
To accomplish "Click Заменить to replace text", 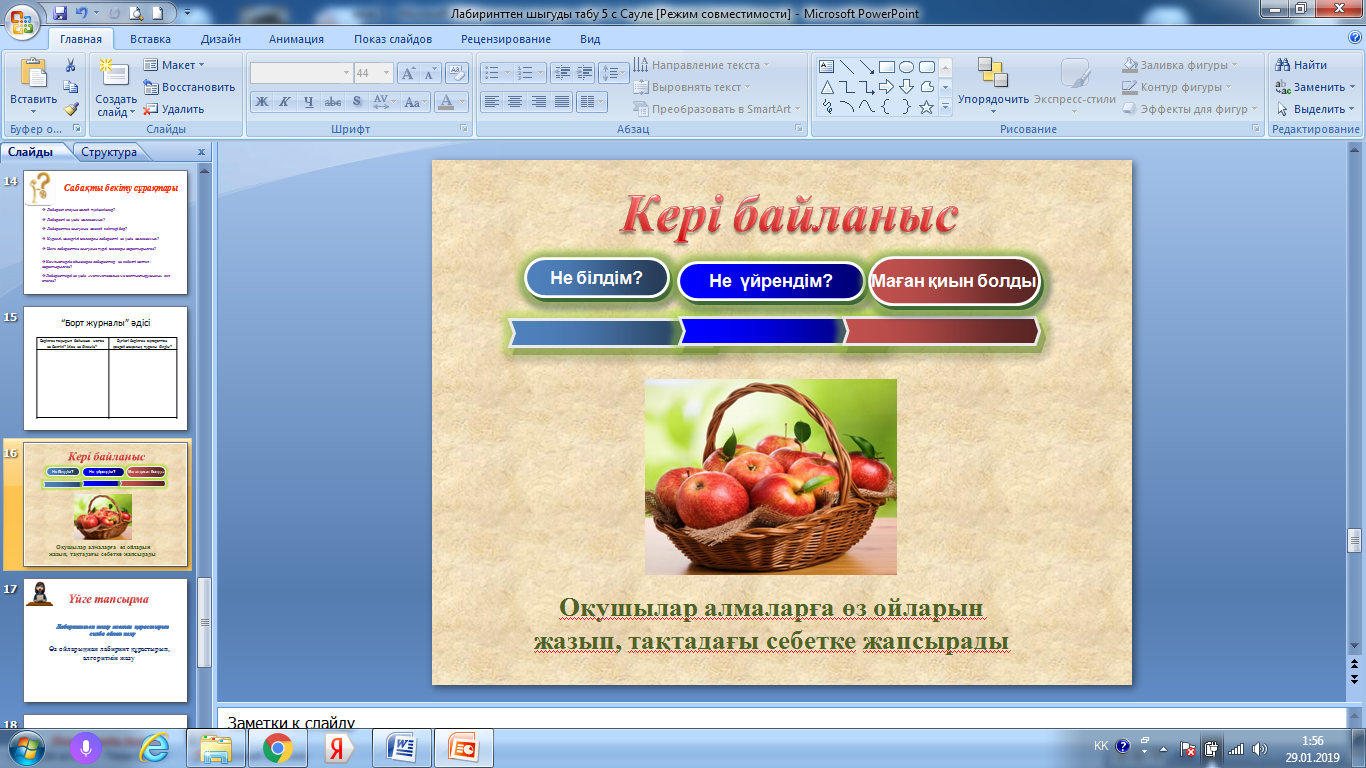I will point(1314,87).
